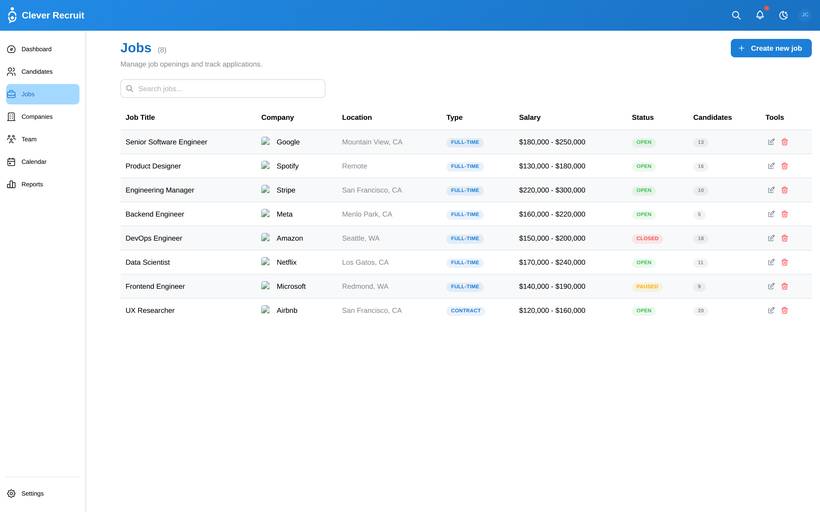Edit the Frontend Engineer job
820x512 pixels.
tap(771, 286)
